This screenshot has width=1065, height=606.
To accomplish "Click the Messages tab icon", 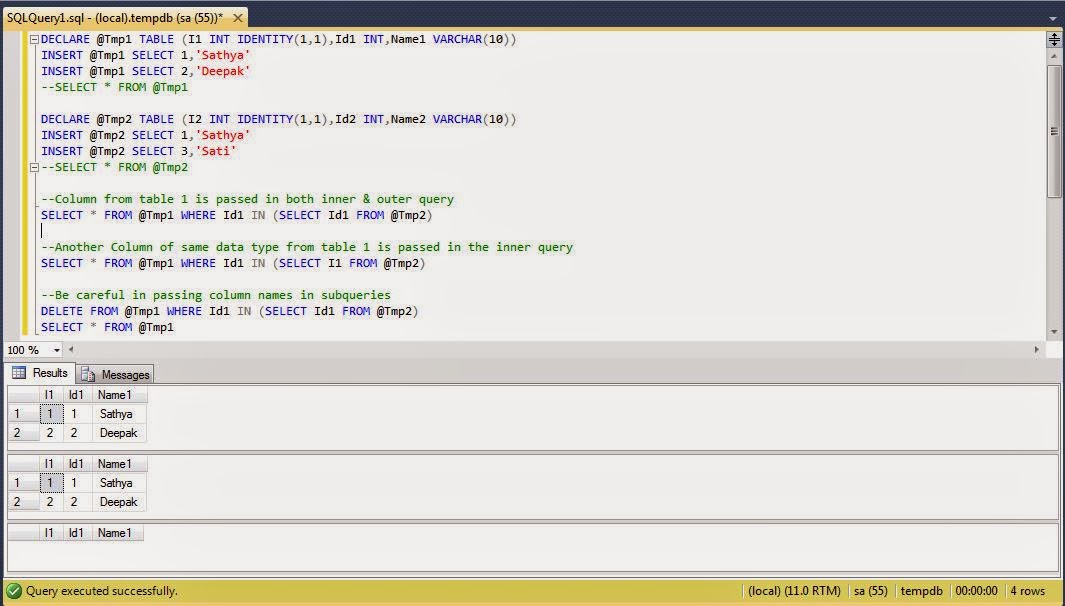I will (x=90, y=373).
